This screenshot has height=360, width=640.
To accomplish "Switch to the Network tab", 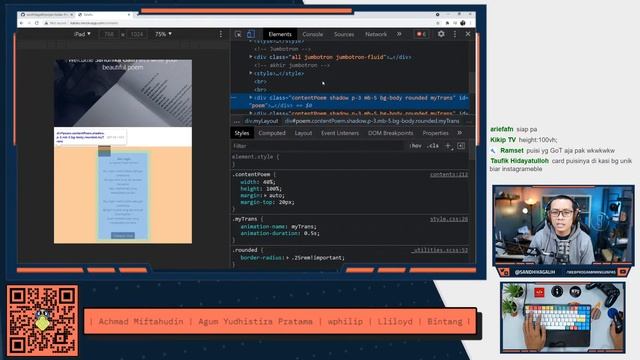I will pos(376,34).
